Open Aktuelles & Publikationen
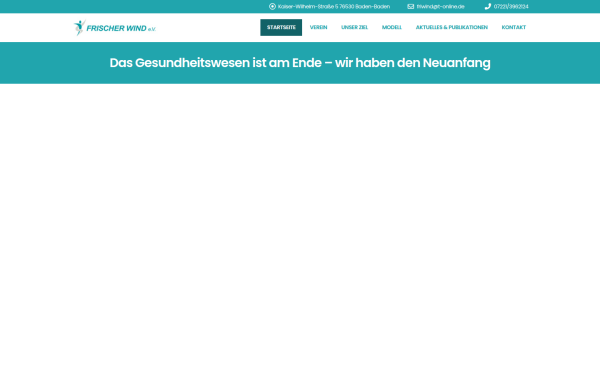600x375 pixels. [x=452, y=28]
